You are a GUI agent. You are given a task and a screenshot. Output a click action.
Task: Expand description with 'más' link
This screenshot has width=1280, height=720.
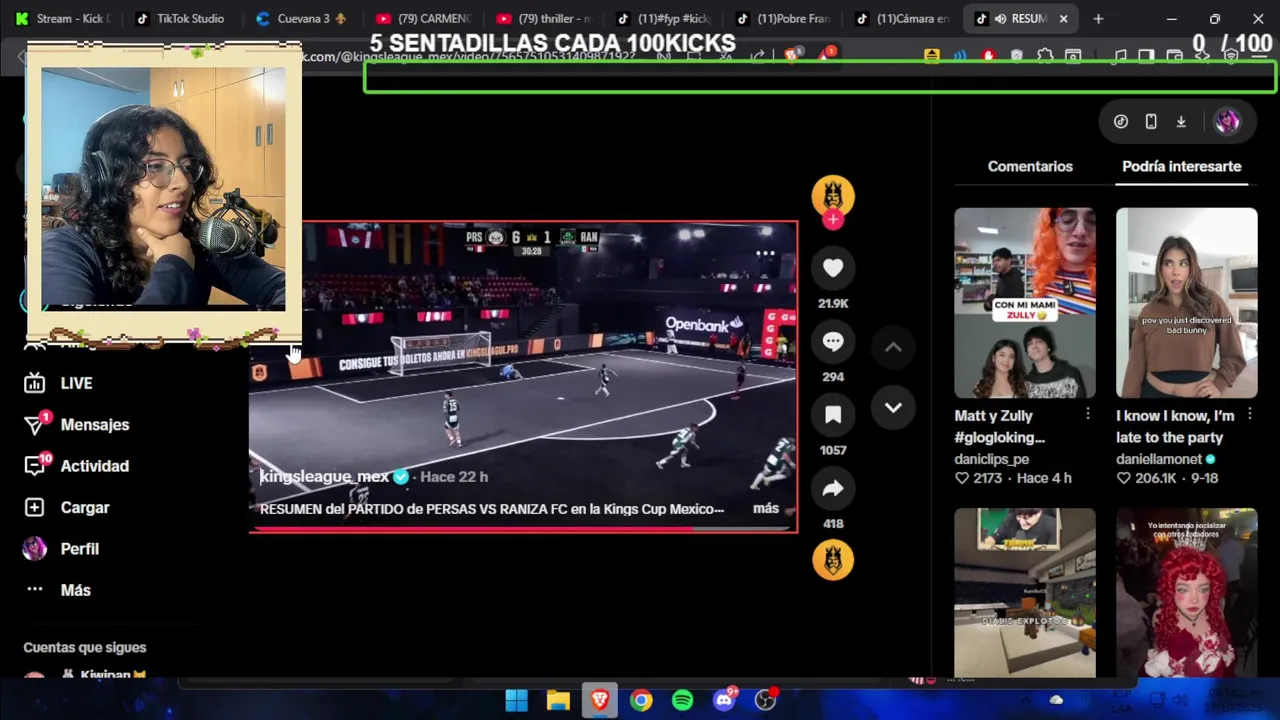tap(766, 509)
